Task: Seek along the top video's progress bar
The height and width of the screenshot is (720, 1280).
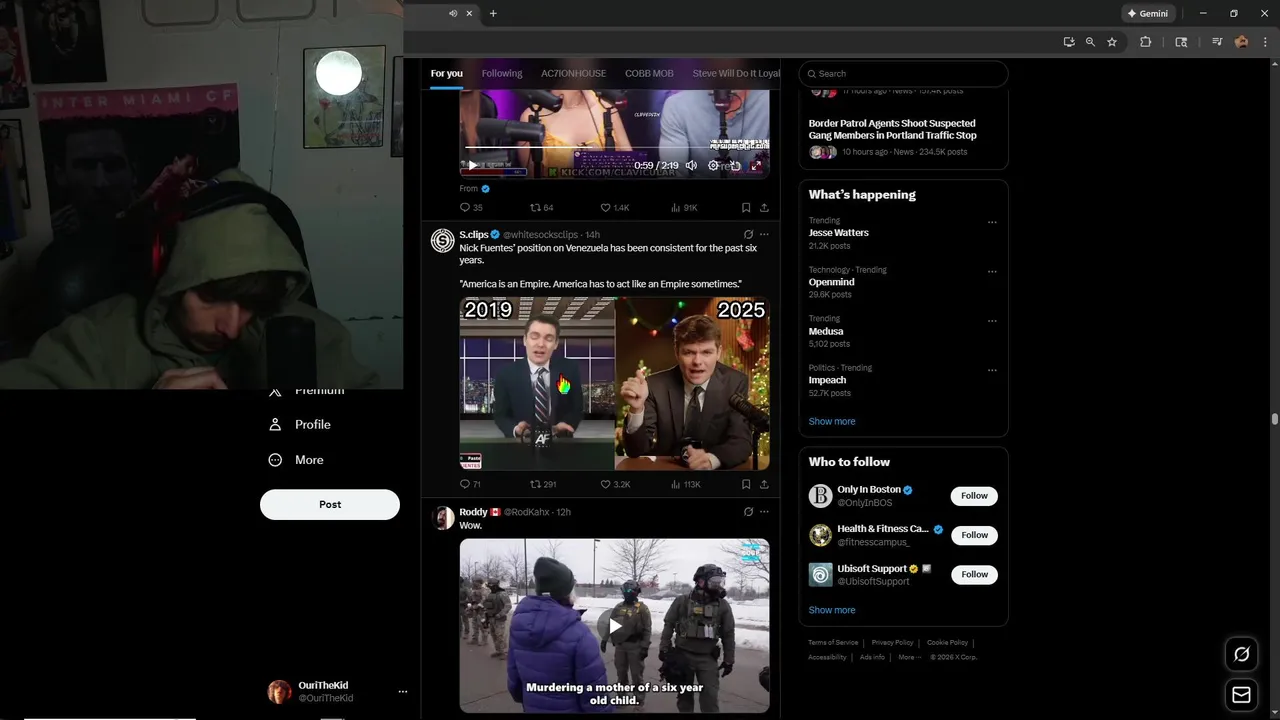Action: pyautogui.click(x=614, y=148)
